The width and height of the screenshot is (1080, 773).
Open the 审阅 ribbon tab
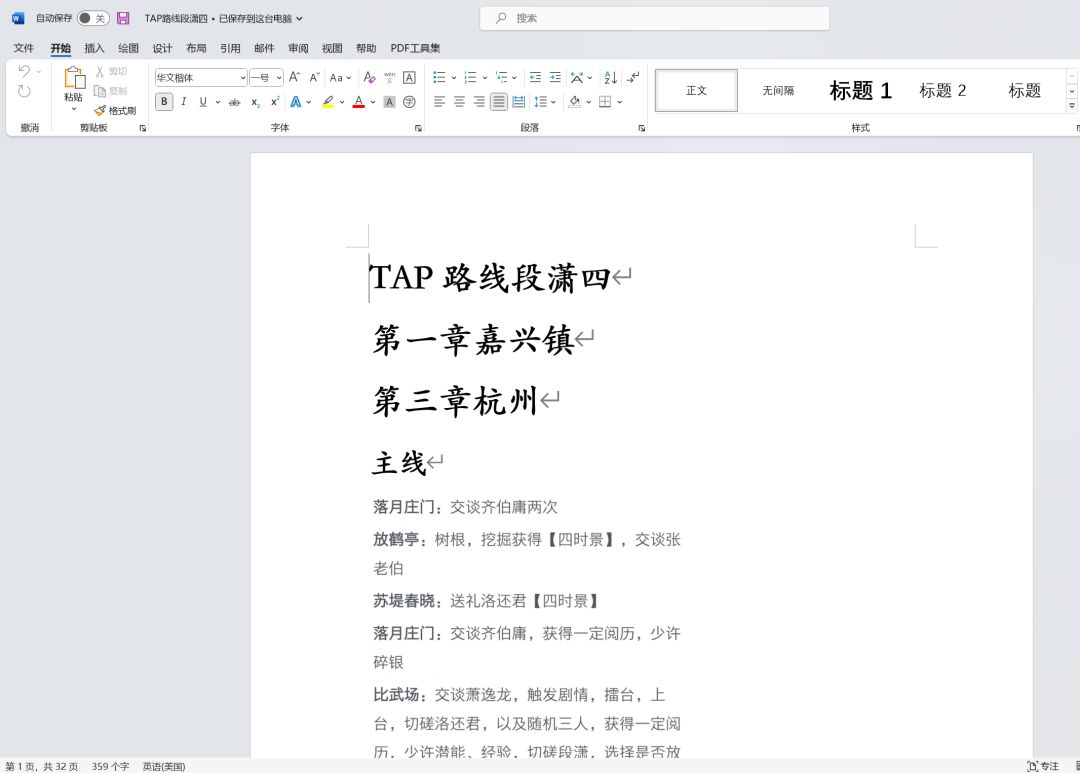coord(298,47)
